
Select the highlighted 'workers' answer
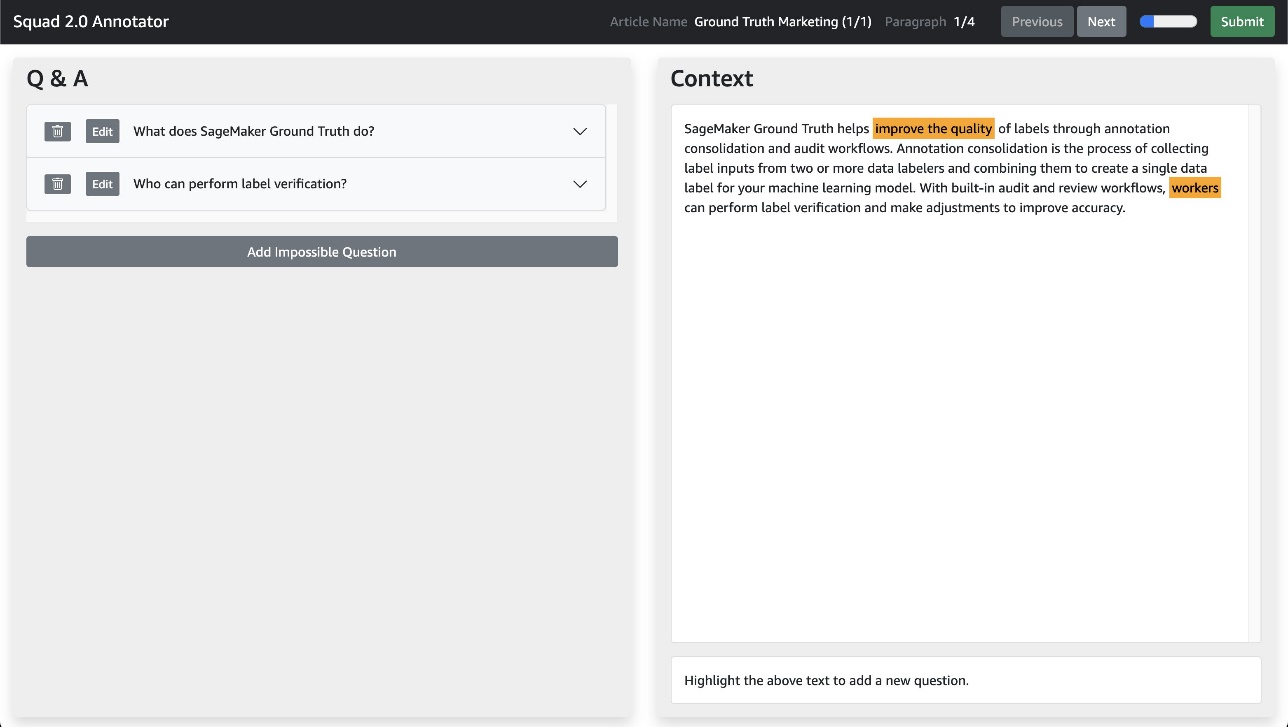1195,188
